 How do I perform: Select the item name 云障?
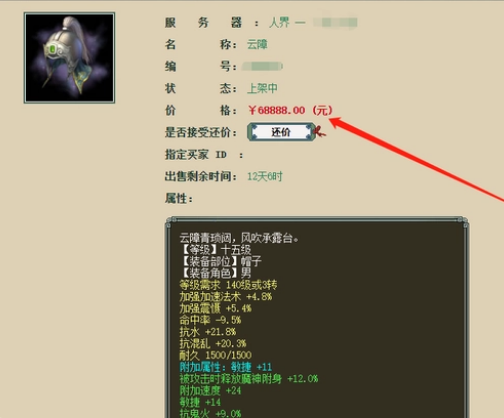point(257,44)
